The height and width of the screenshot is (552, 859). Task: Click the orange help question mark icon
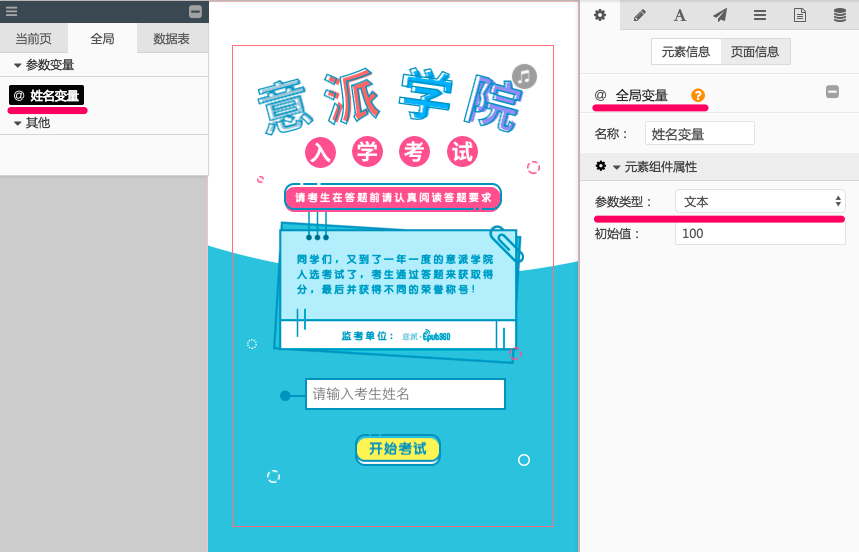698,95
